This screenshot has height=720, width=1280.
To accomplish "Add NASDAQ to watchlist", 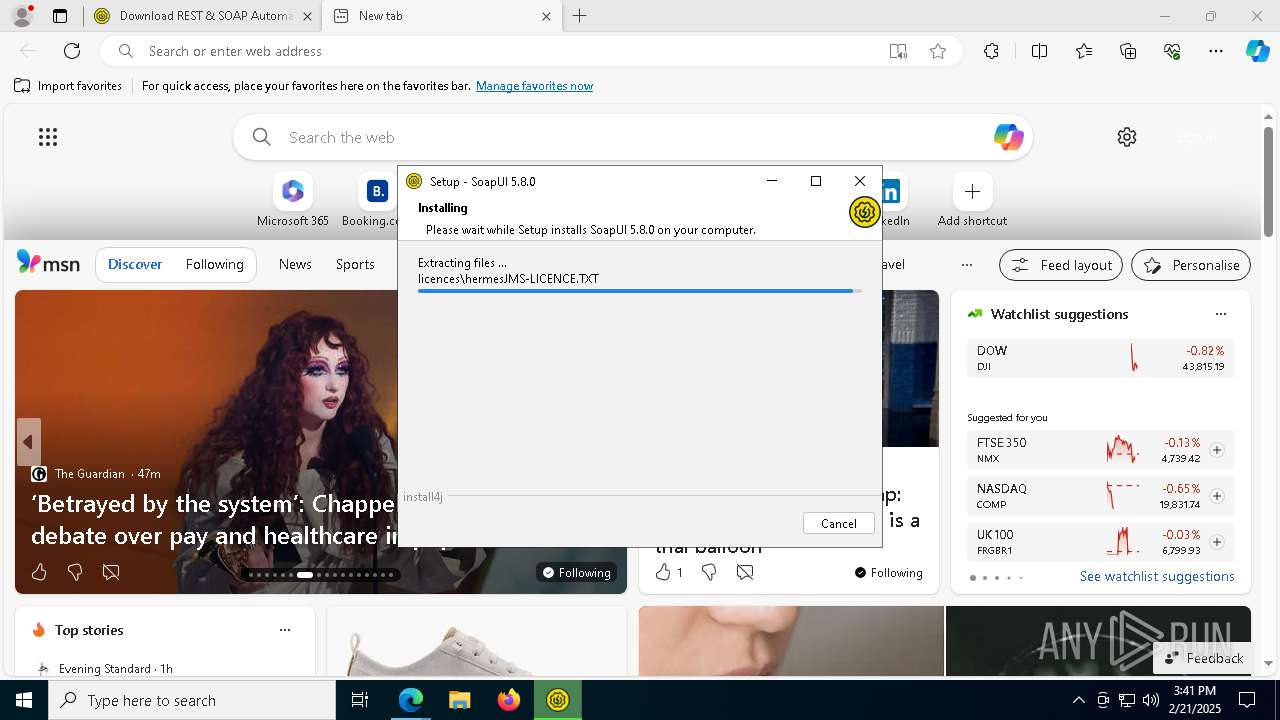I will (1217, 496).
